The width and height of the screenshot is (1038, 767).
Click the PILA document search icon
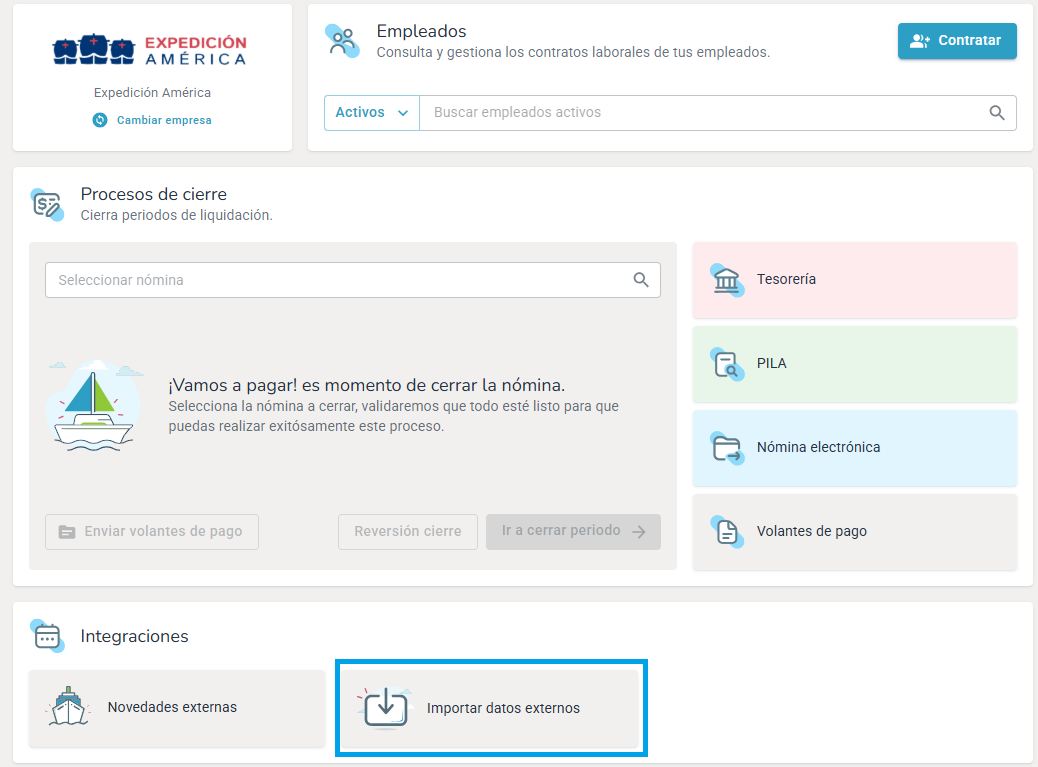coord(727,364)
